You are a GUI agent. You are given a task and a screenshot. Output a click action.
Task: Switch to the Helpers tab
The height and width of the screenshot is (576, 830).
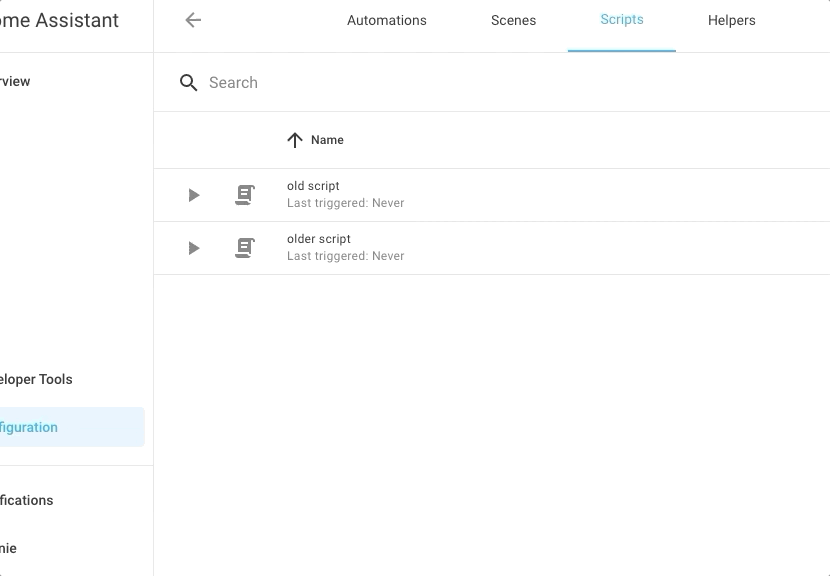click(x=731, y=19)
